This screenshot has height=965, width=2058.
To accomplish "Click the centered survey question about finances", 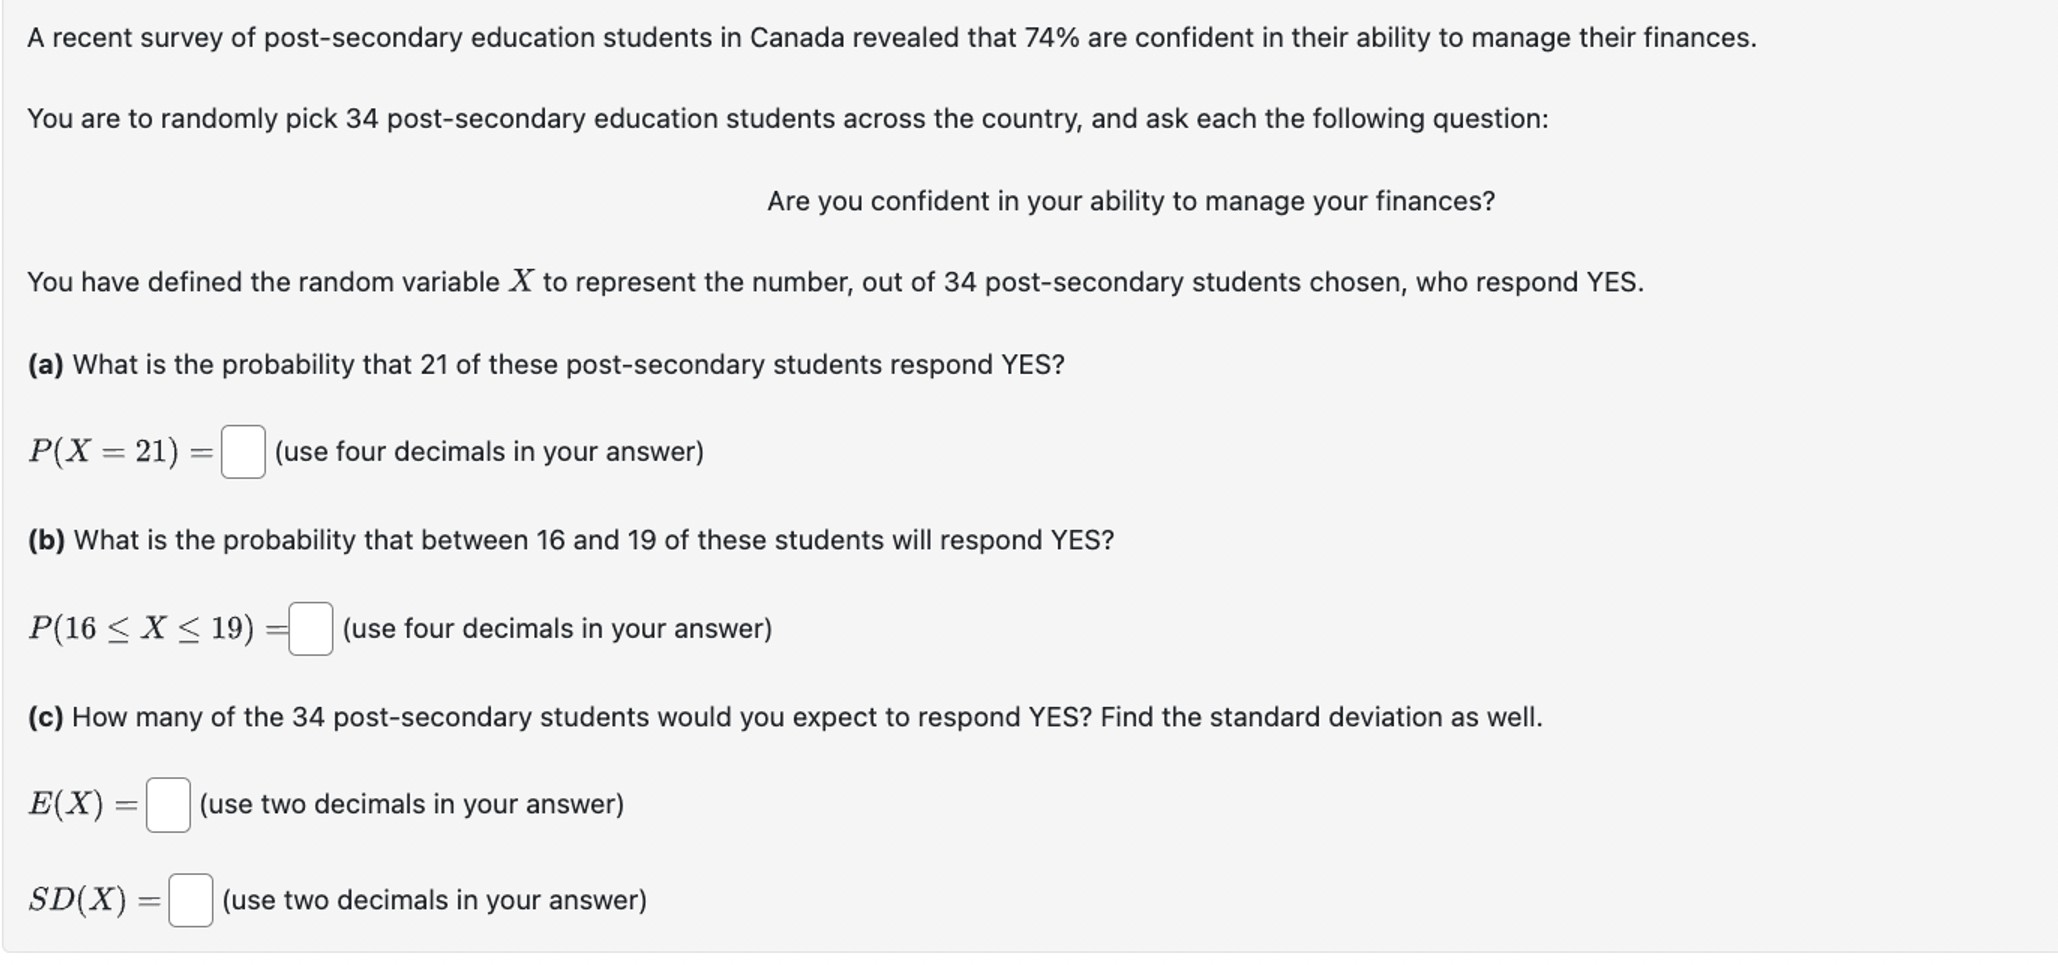I will coord(1130,202).
